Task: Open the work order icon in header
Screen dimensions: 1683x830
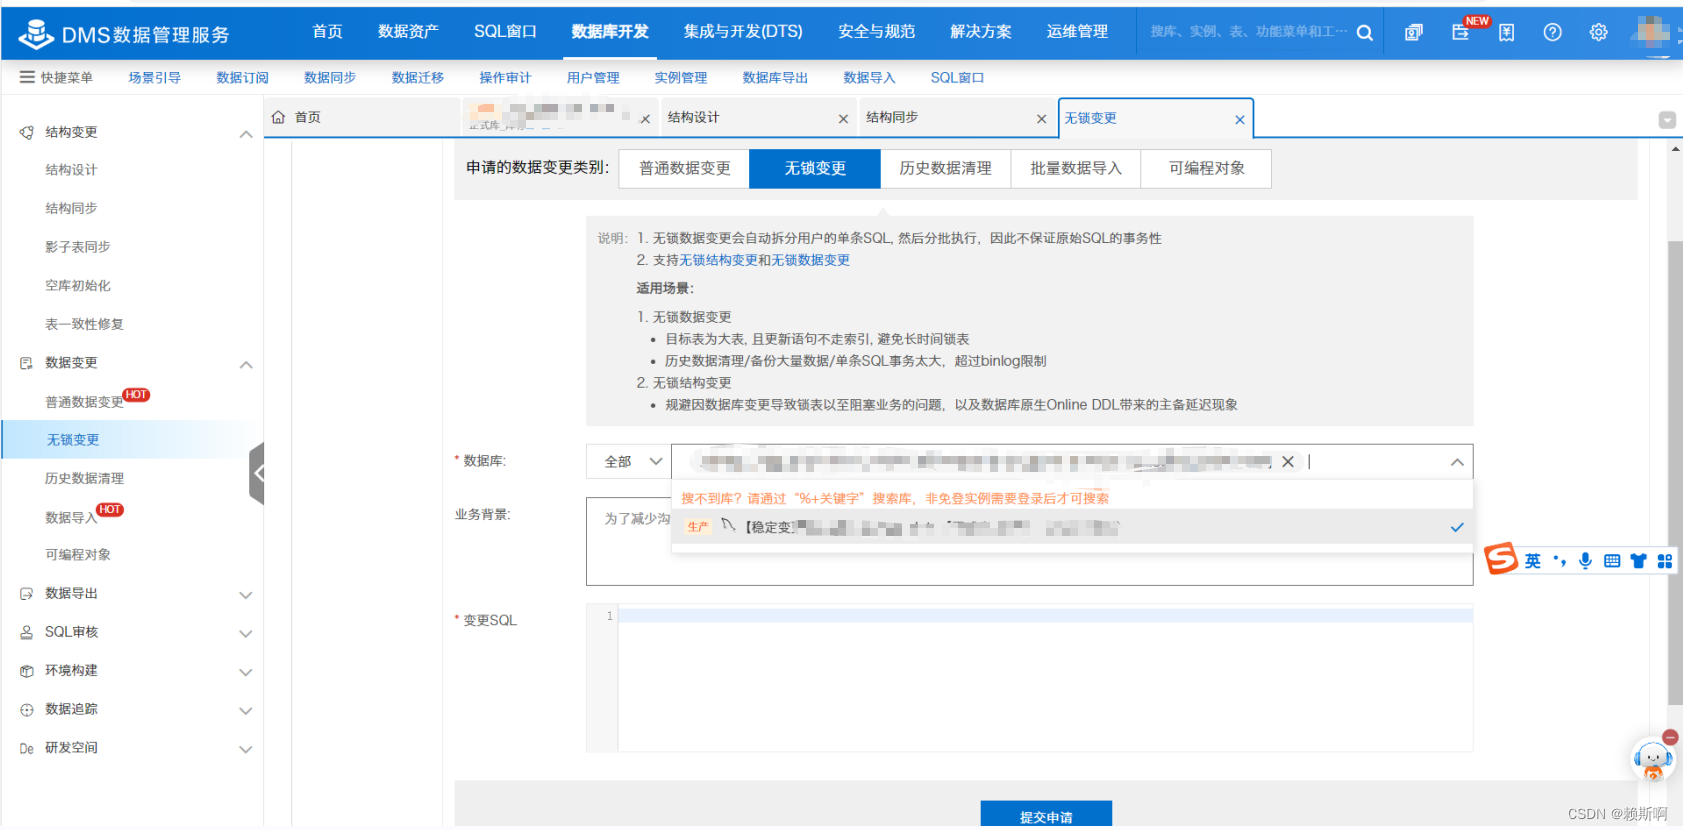Action: tap(1413, 33)
